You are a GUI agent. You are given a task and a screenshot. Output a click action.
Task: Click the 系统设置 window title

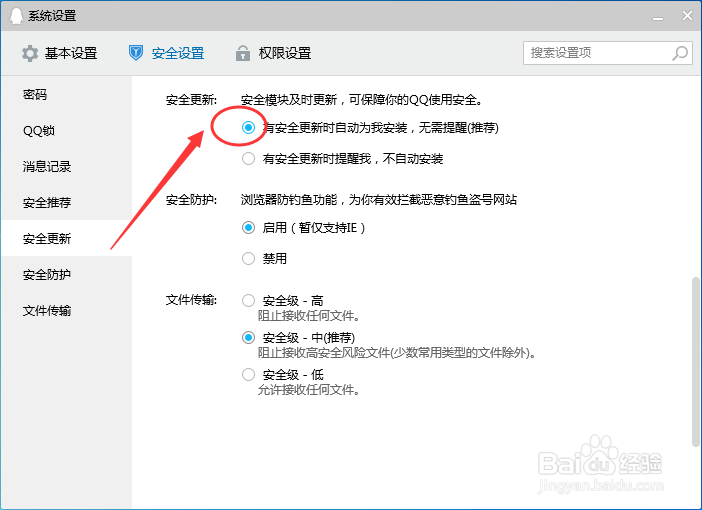coord(52,16)
